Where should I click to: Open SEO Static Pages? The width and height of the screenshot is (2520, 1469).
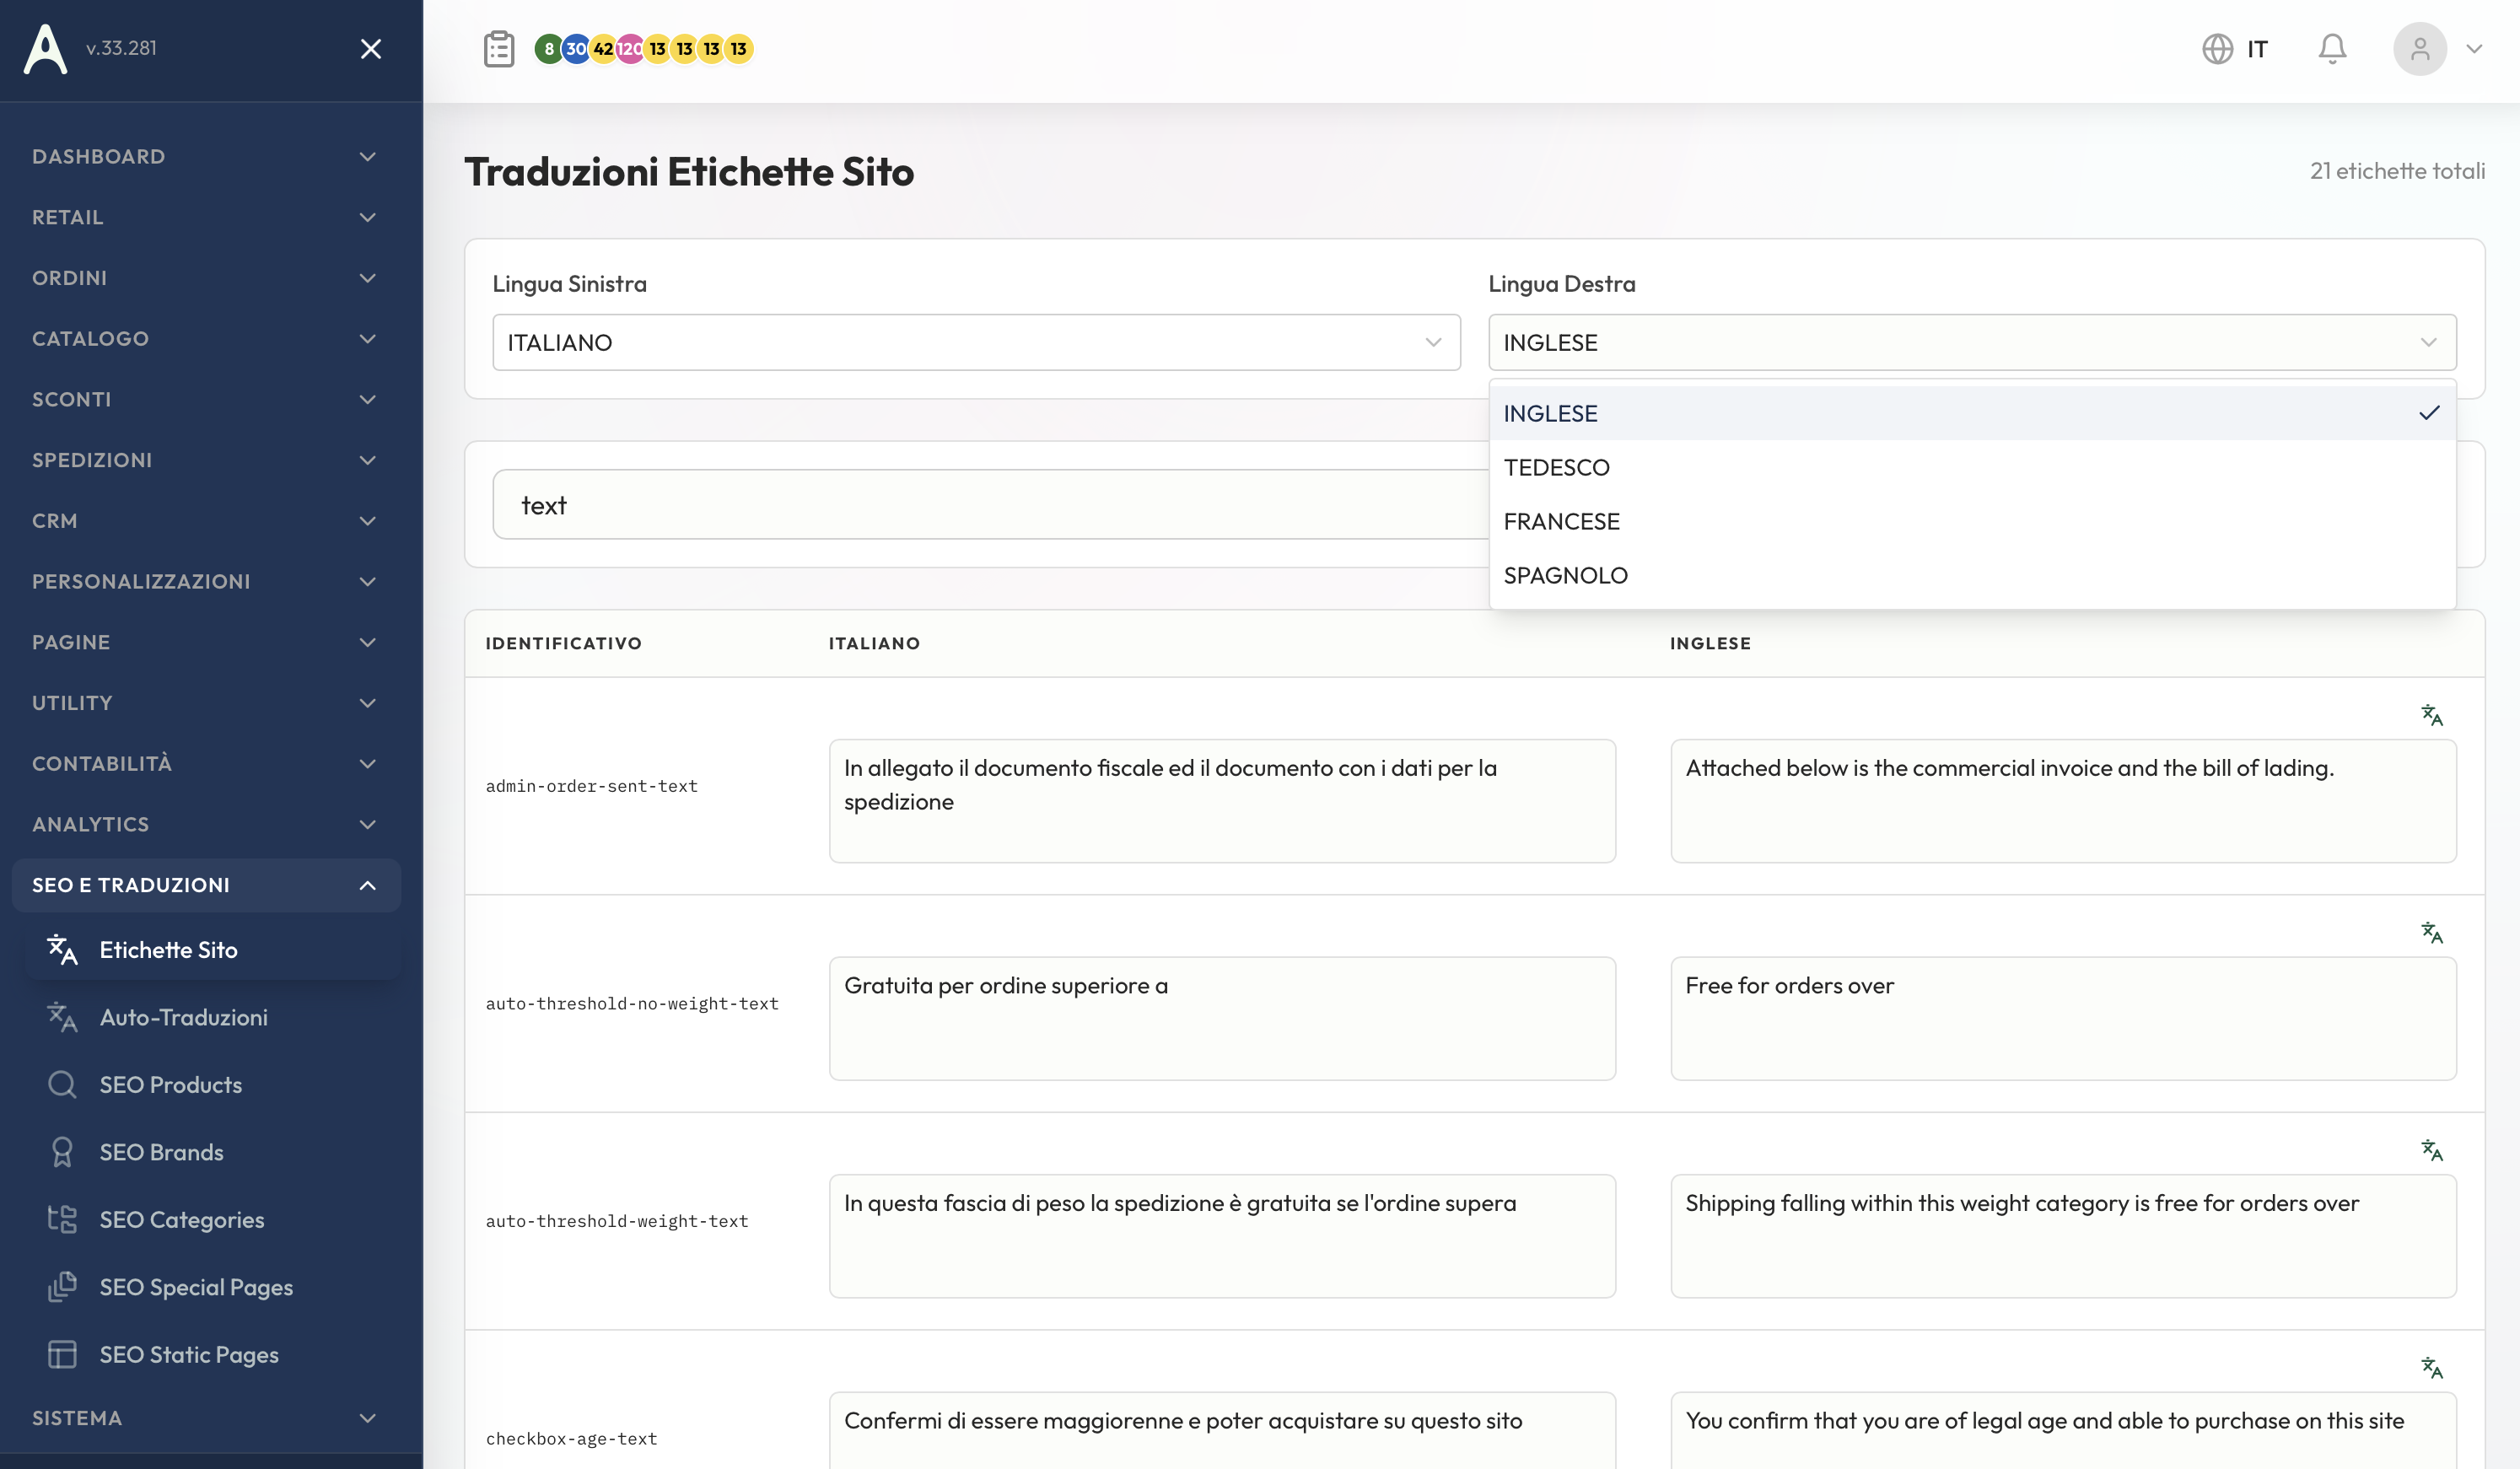point(214,1355)
